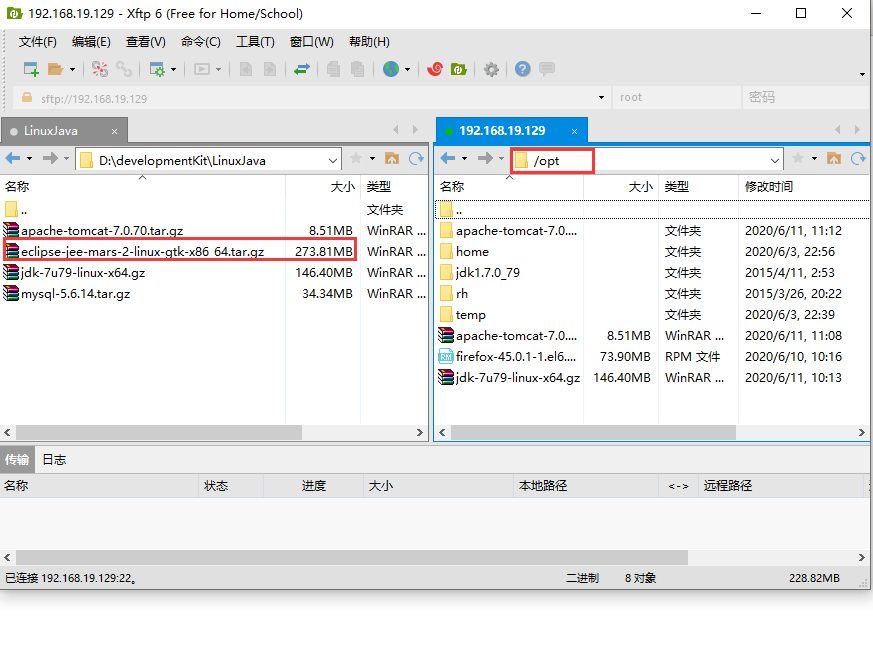Sort remote files by 修改时间 column

pos(803,186)
